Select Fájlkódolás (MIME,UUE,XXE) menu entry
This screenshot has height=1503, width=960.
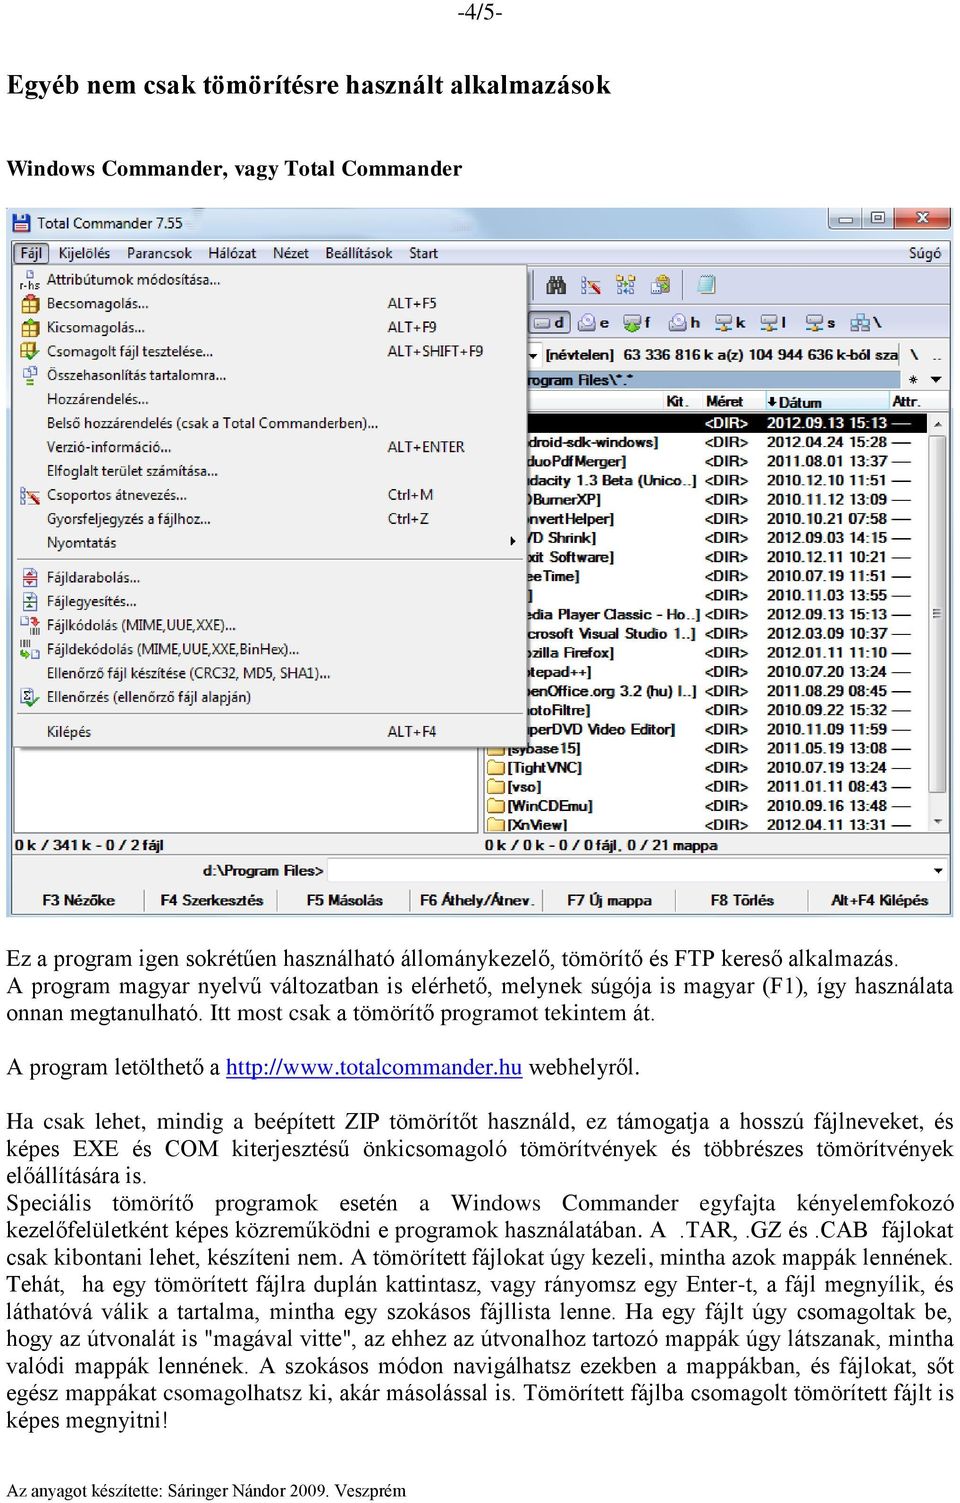[269, 625]
